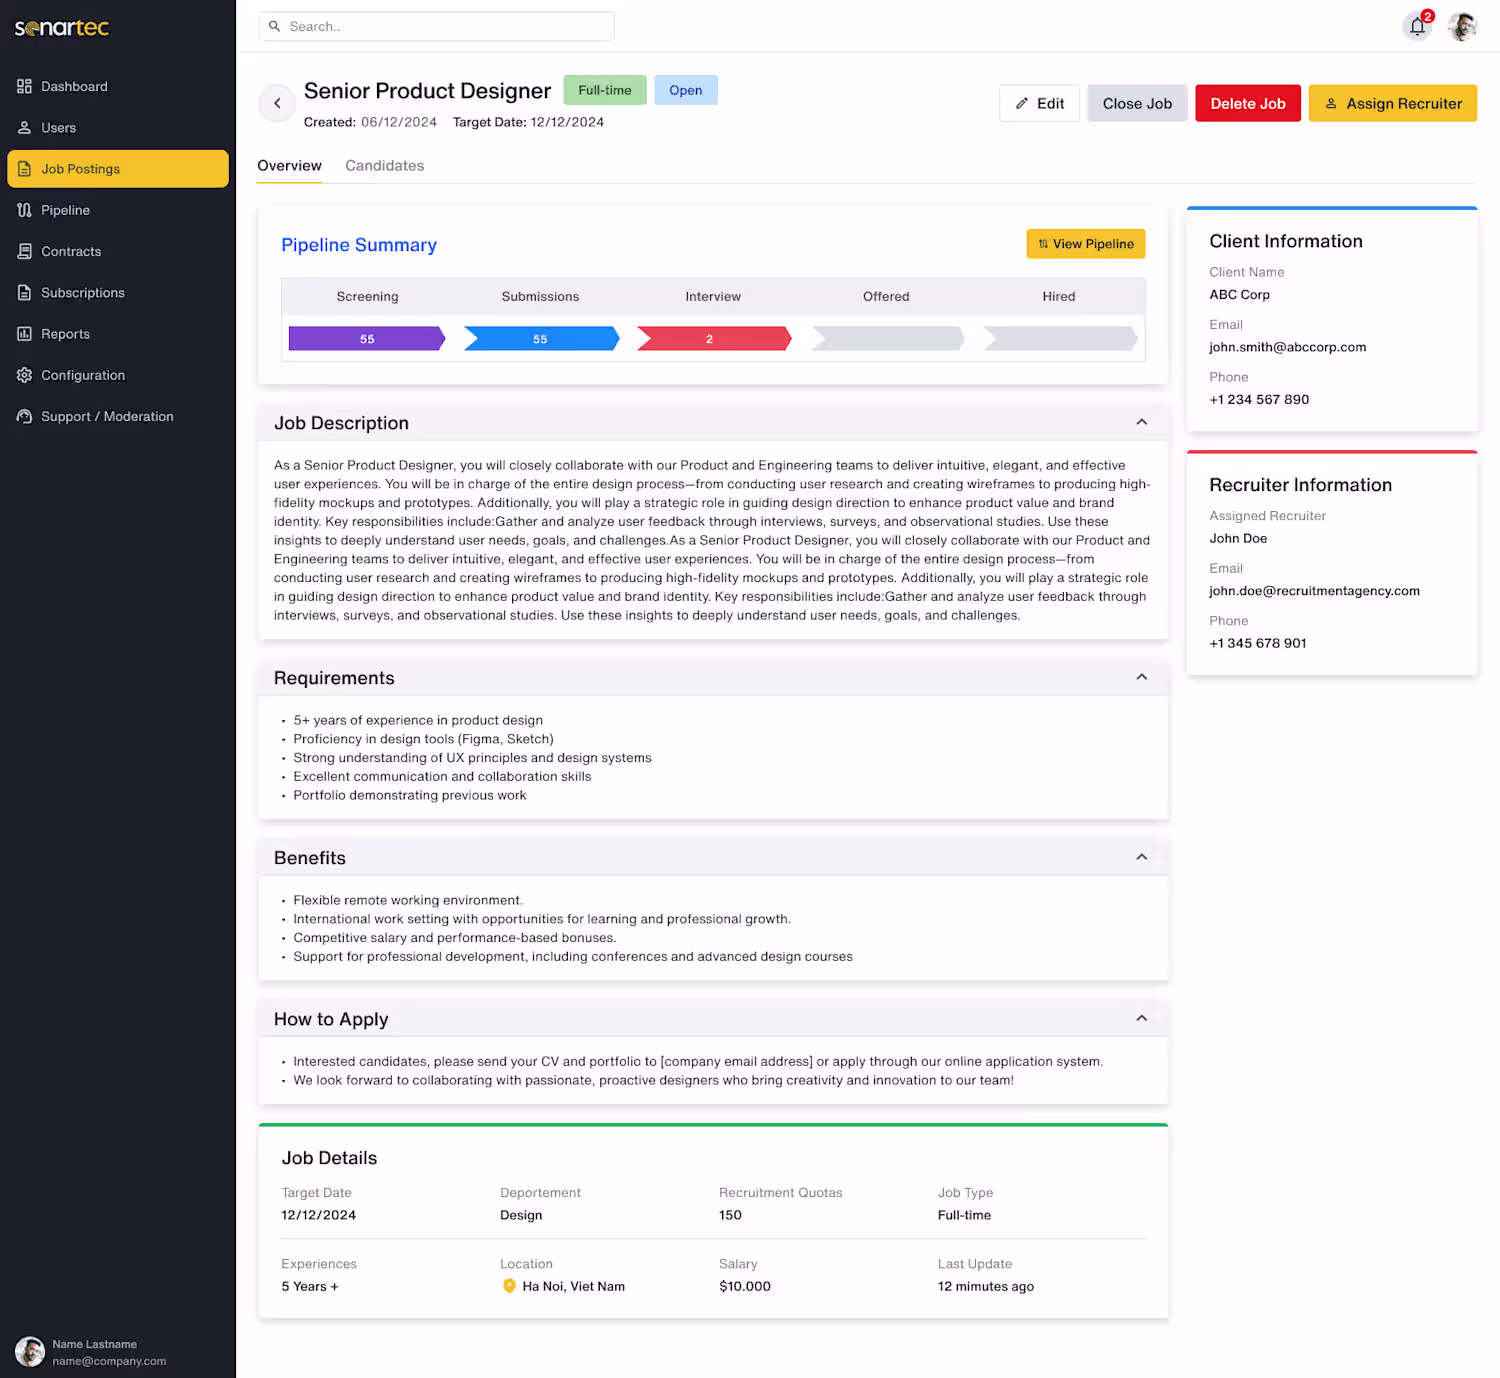
Task: Open Configuration from the sidebar menu
Action: [118, 375]
